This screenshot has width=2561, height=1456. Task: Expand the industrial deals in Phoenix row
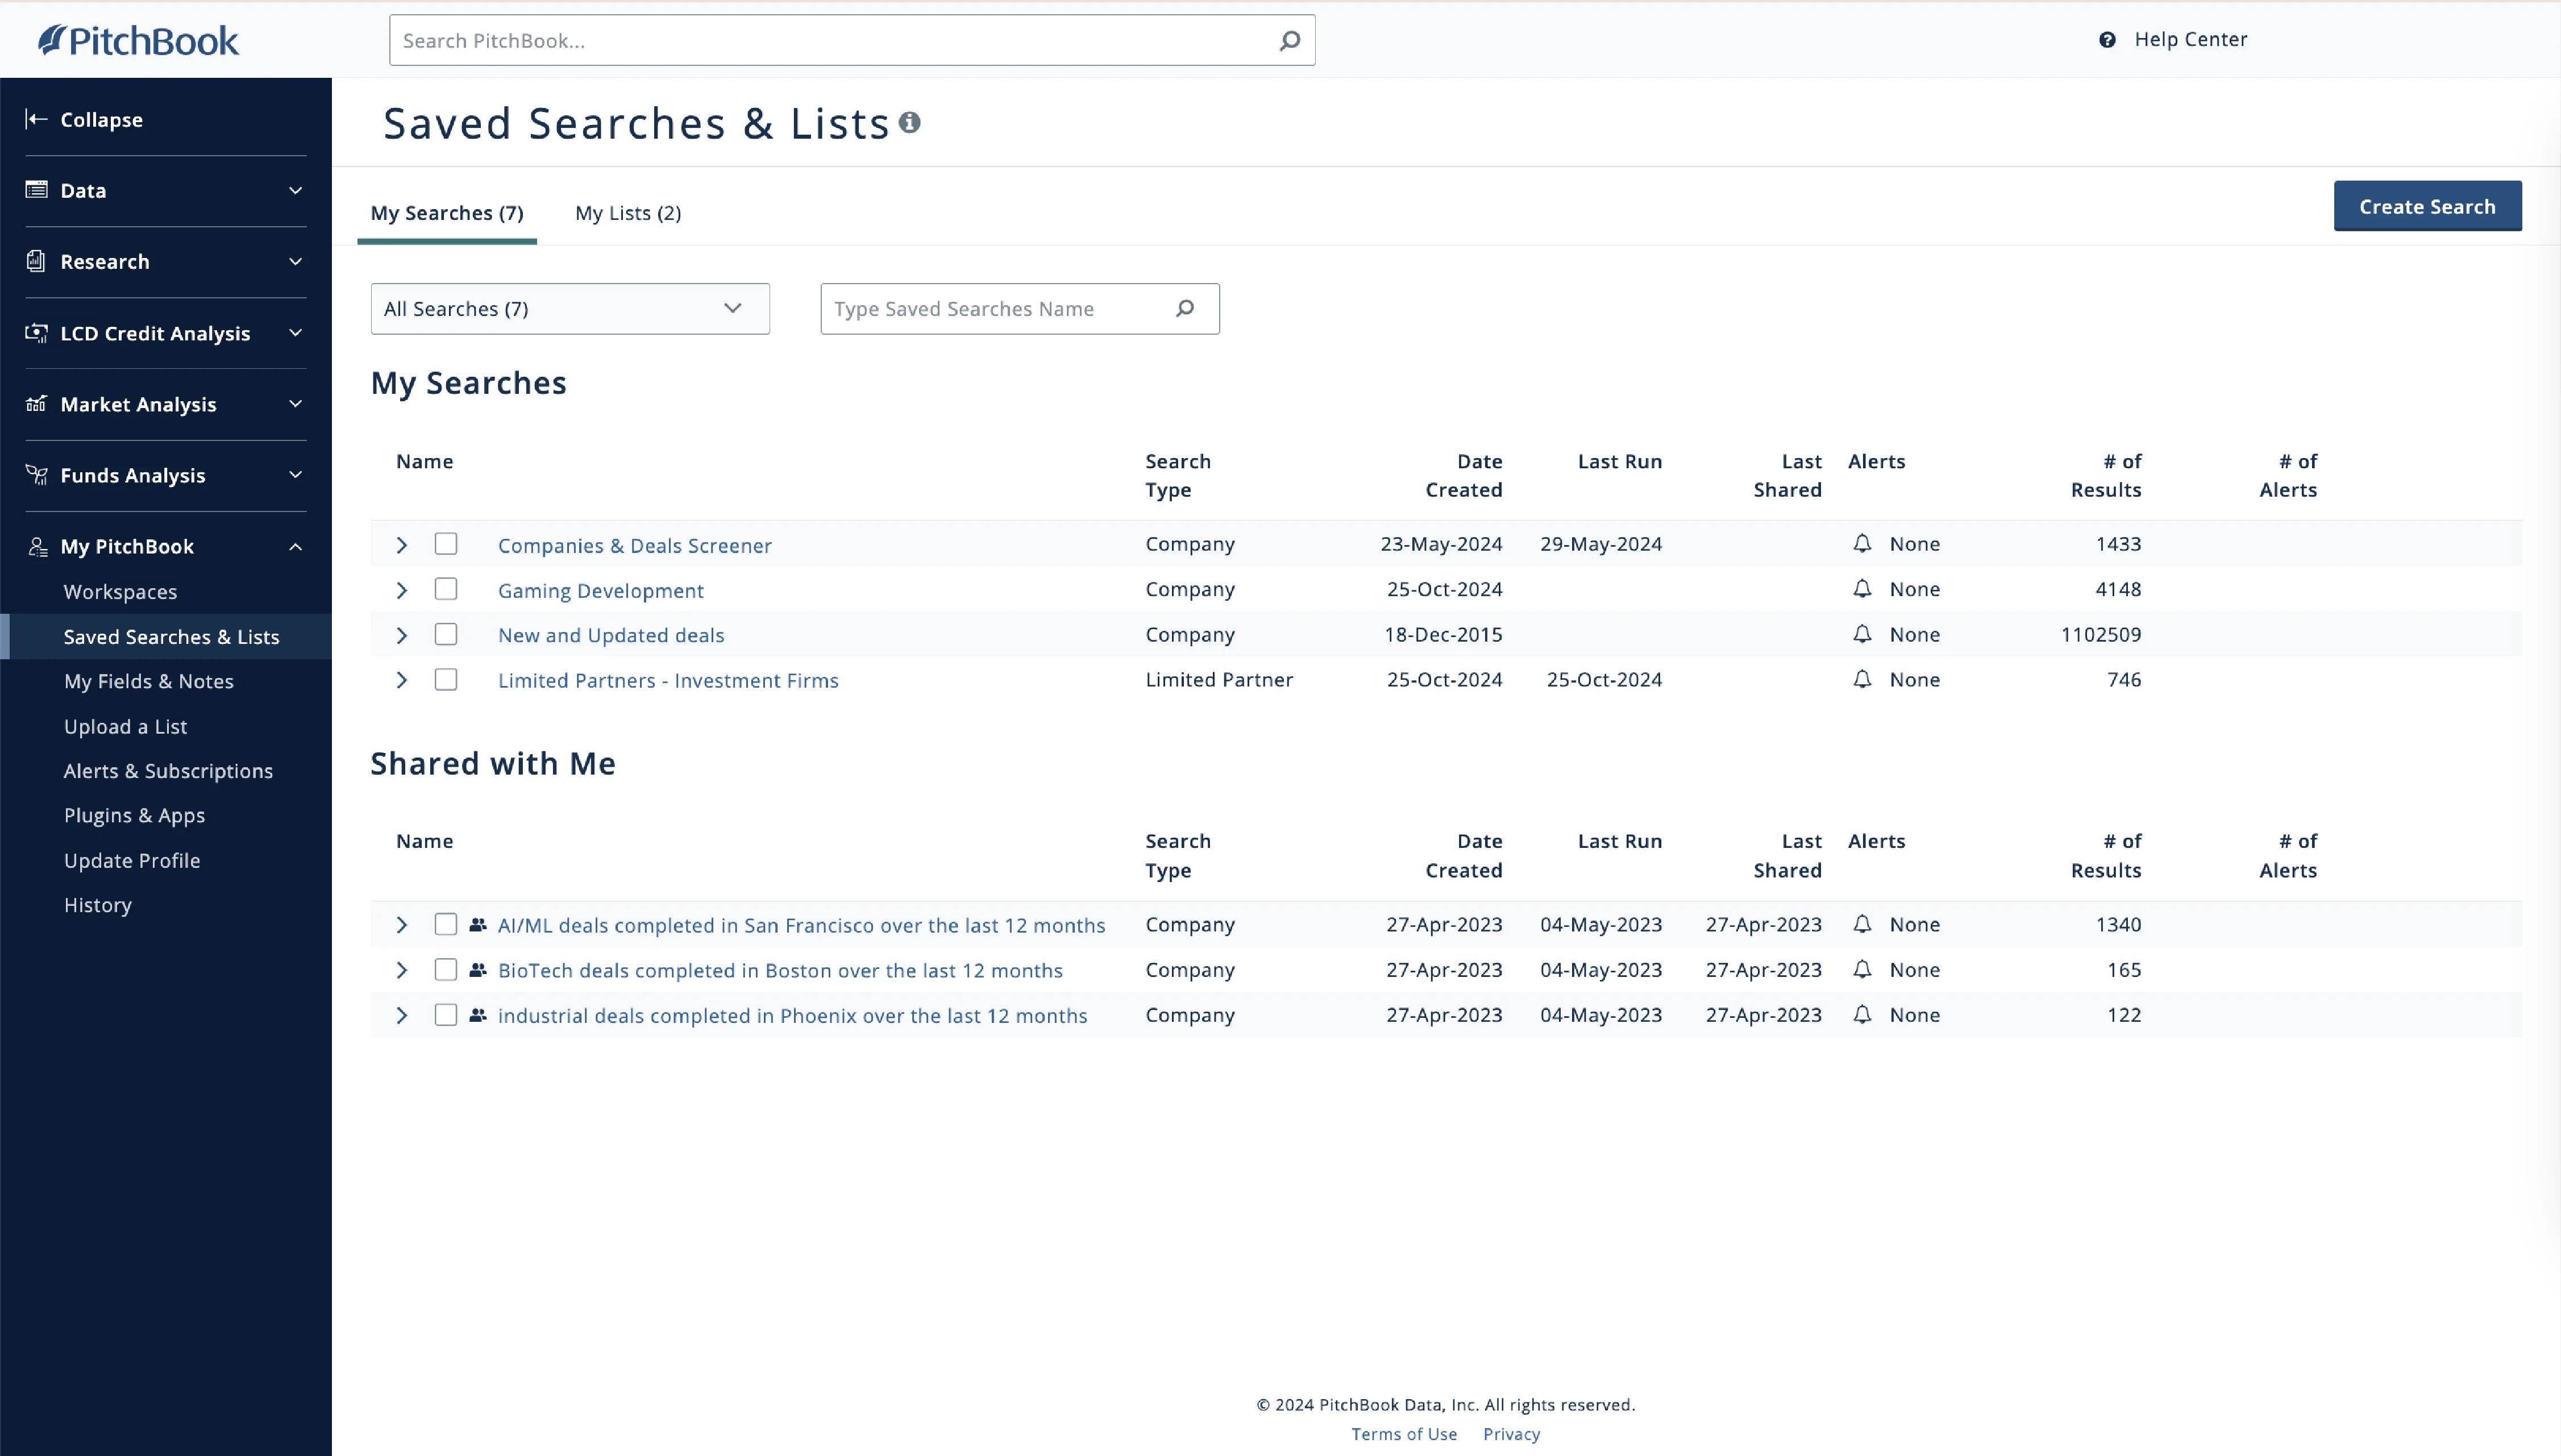coord(402,1015)
